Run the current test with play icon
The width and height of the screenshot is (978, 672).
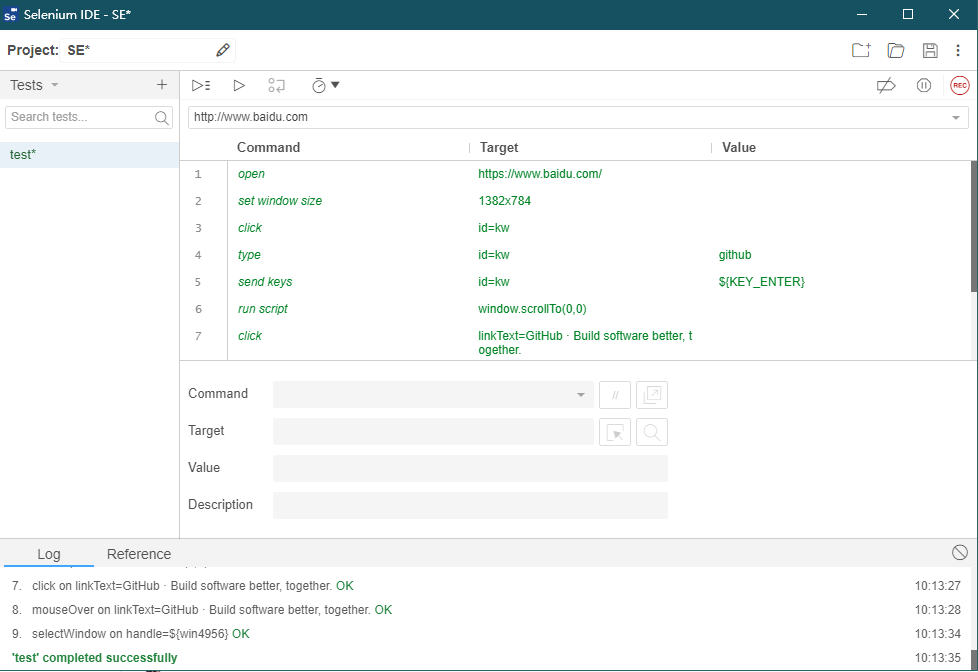(239, 86)
